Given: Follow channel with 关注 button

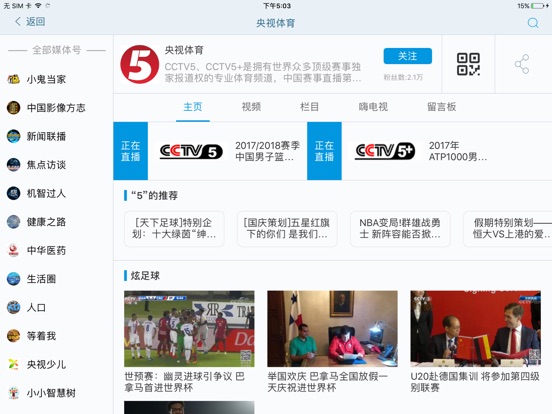Looking at the screenshot, I should 408,56.
